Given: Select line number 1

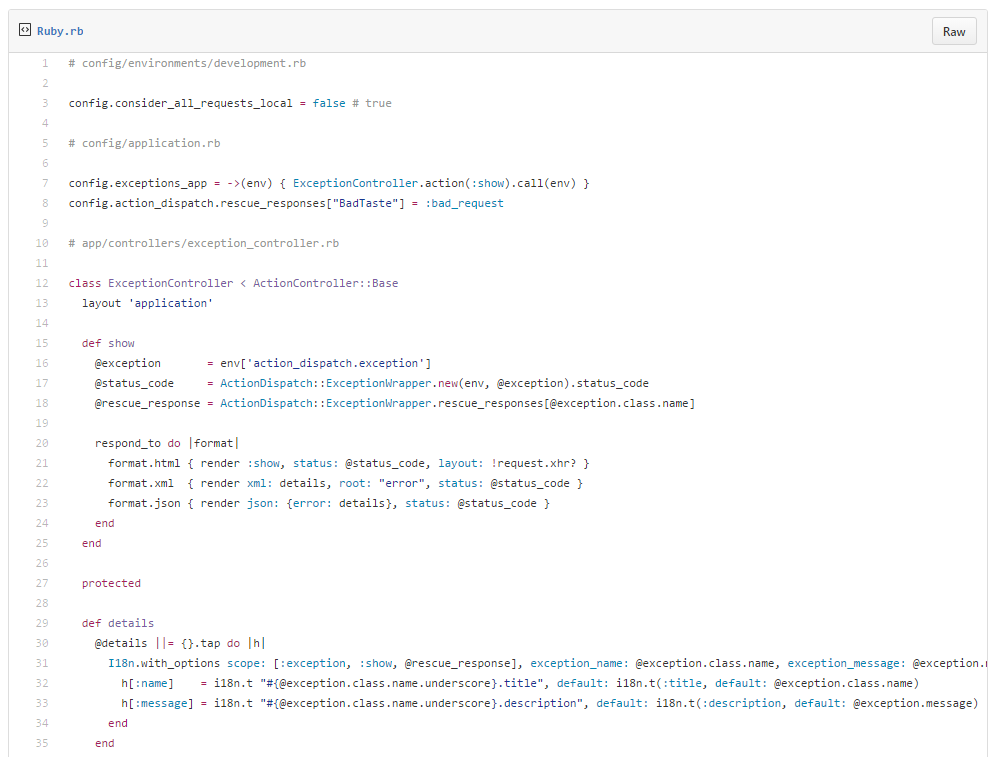Looking at the screenshot, I should (45, 63).
